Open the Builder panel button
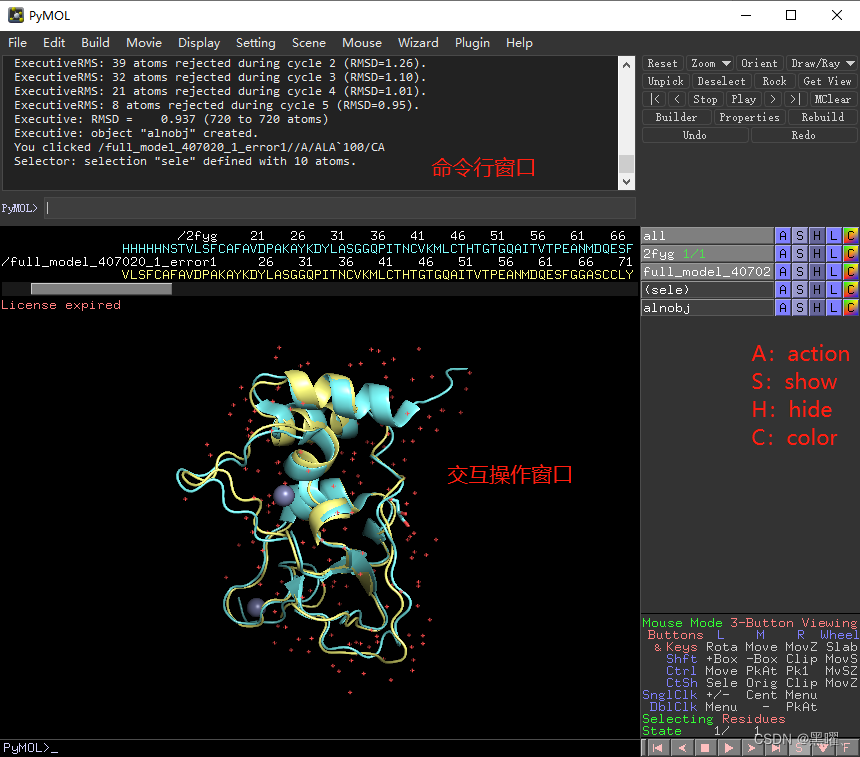 [x=676, y=117]
